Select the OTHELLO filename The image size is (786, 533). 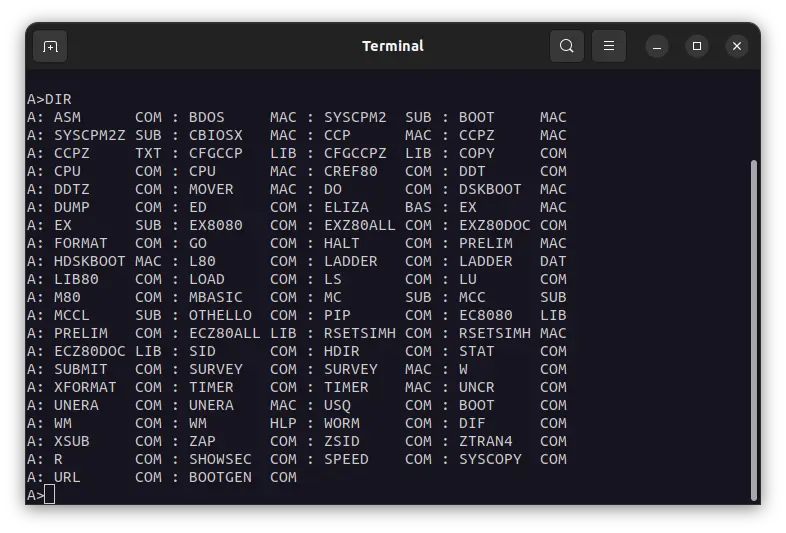tap(220, 315)
